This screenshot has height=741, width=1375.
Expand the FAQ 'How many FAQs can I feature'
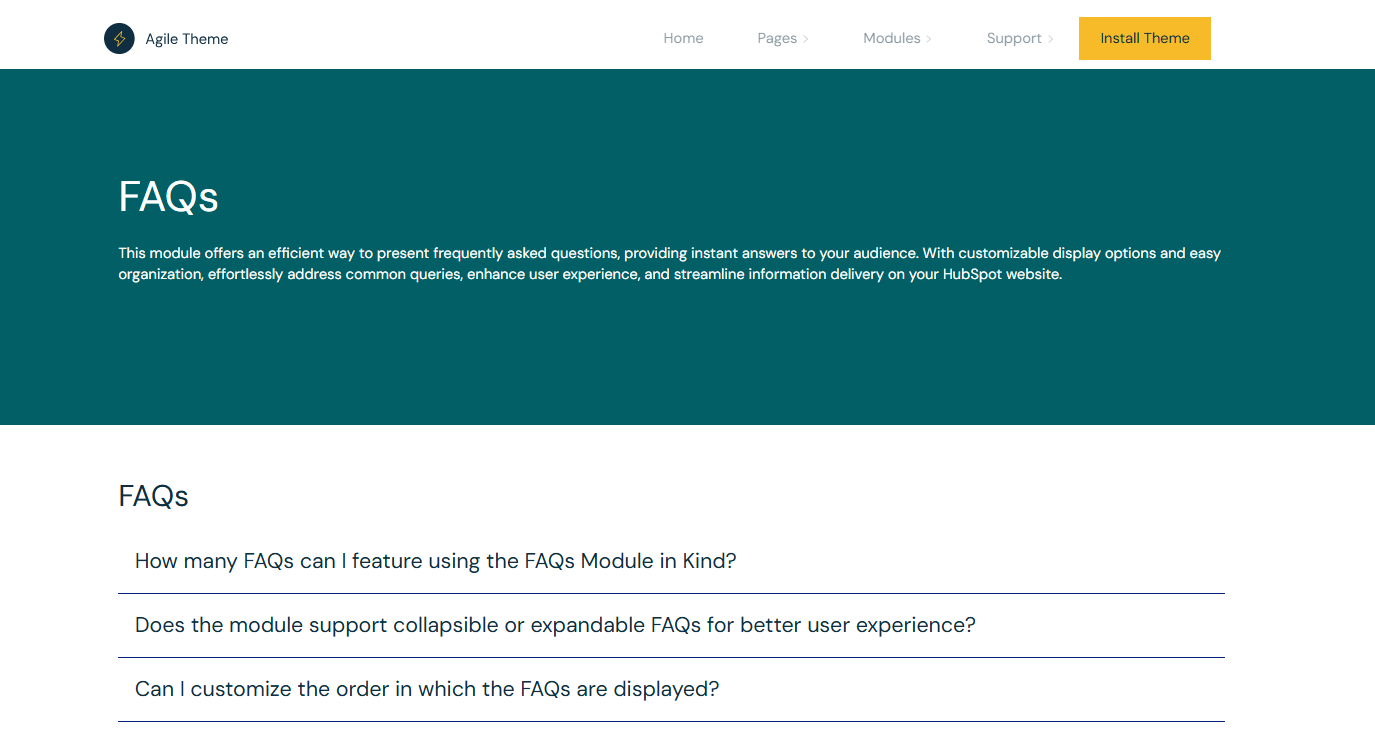click(671, 561)
